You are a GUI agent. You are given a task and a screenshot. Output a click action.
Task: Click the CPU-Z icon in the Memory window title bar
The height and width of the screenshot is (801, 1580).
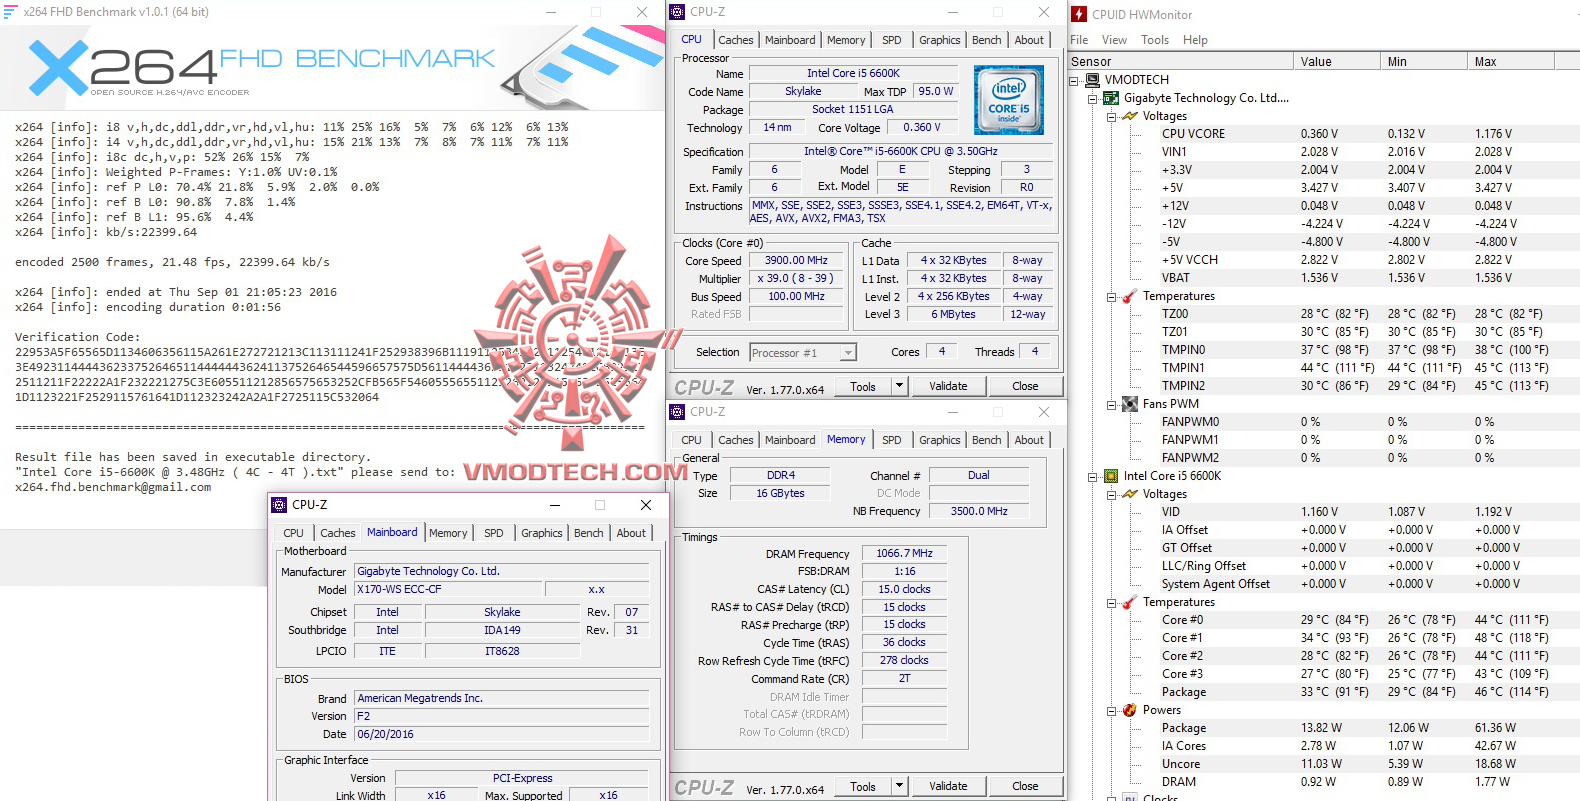677,412
